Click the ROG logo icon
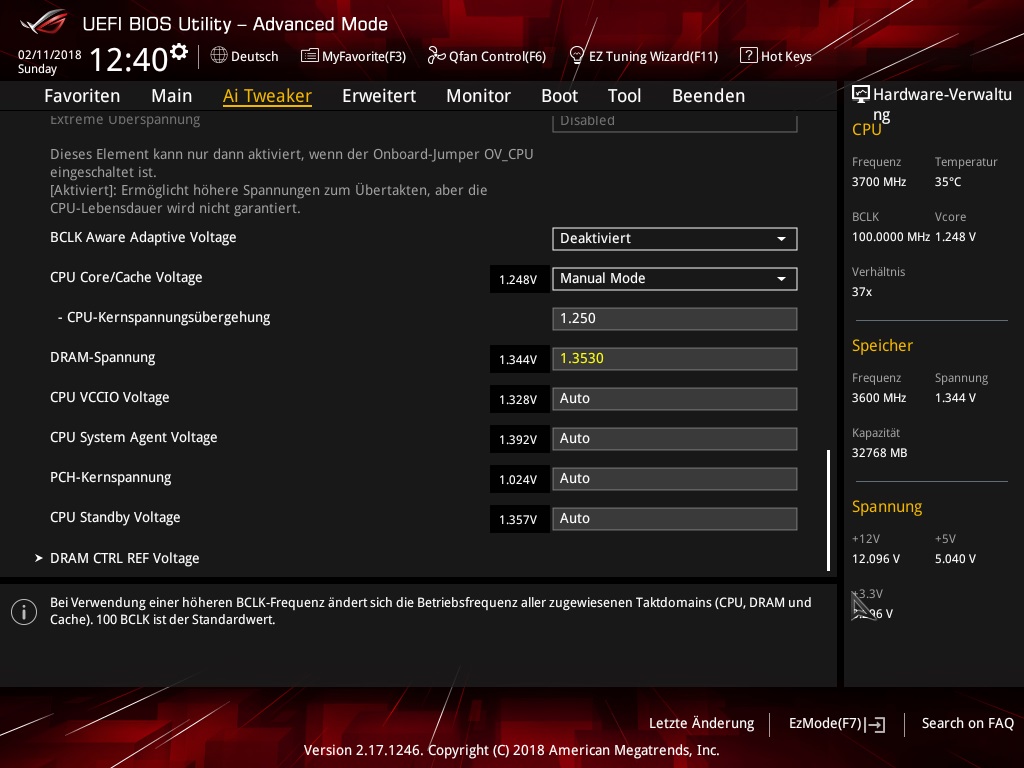1024x768 pixels. click(x=44, y=22)
